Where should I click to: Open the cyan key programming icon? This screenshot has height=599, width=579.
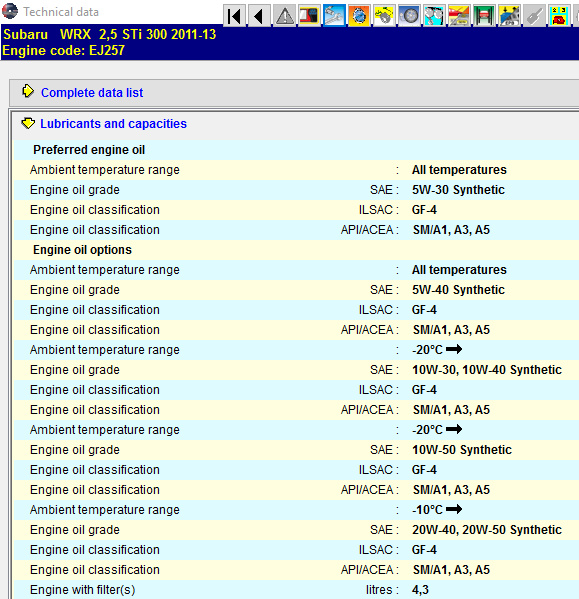tap(434, 16)
